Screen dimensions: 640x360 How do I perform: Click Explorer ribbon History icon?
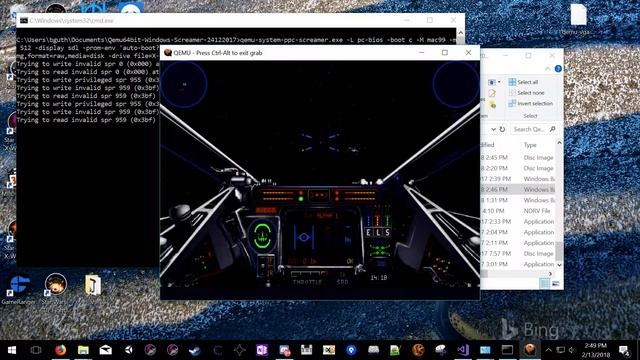(492, 104)
